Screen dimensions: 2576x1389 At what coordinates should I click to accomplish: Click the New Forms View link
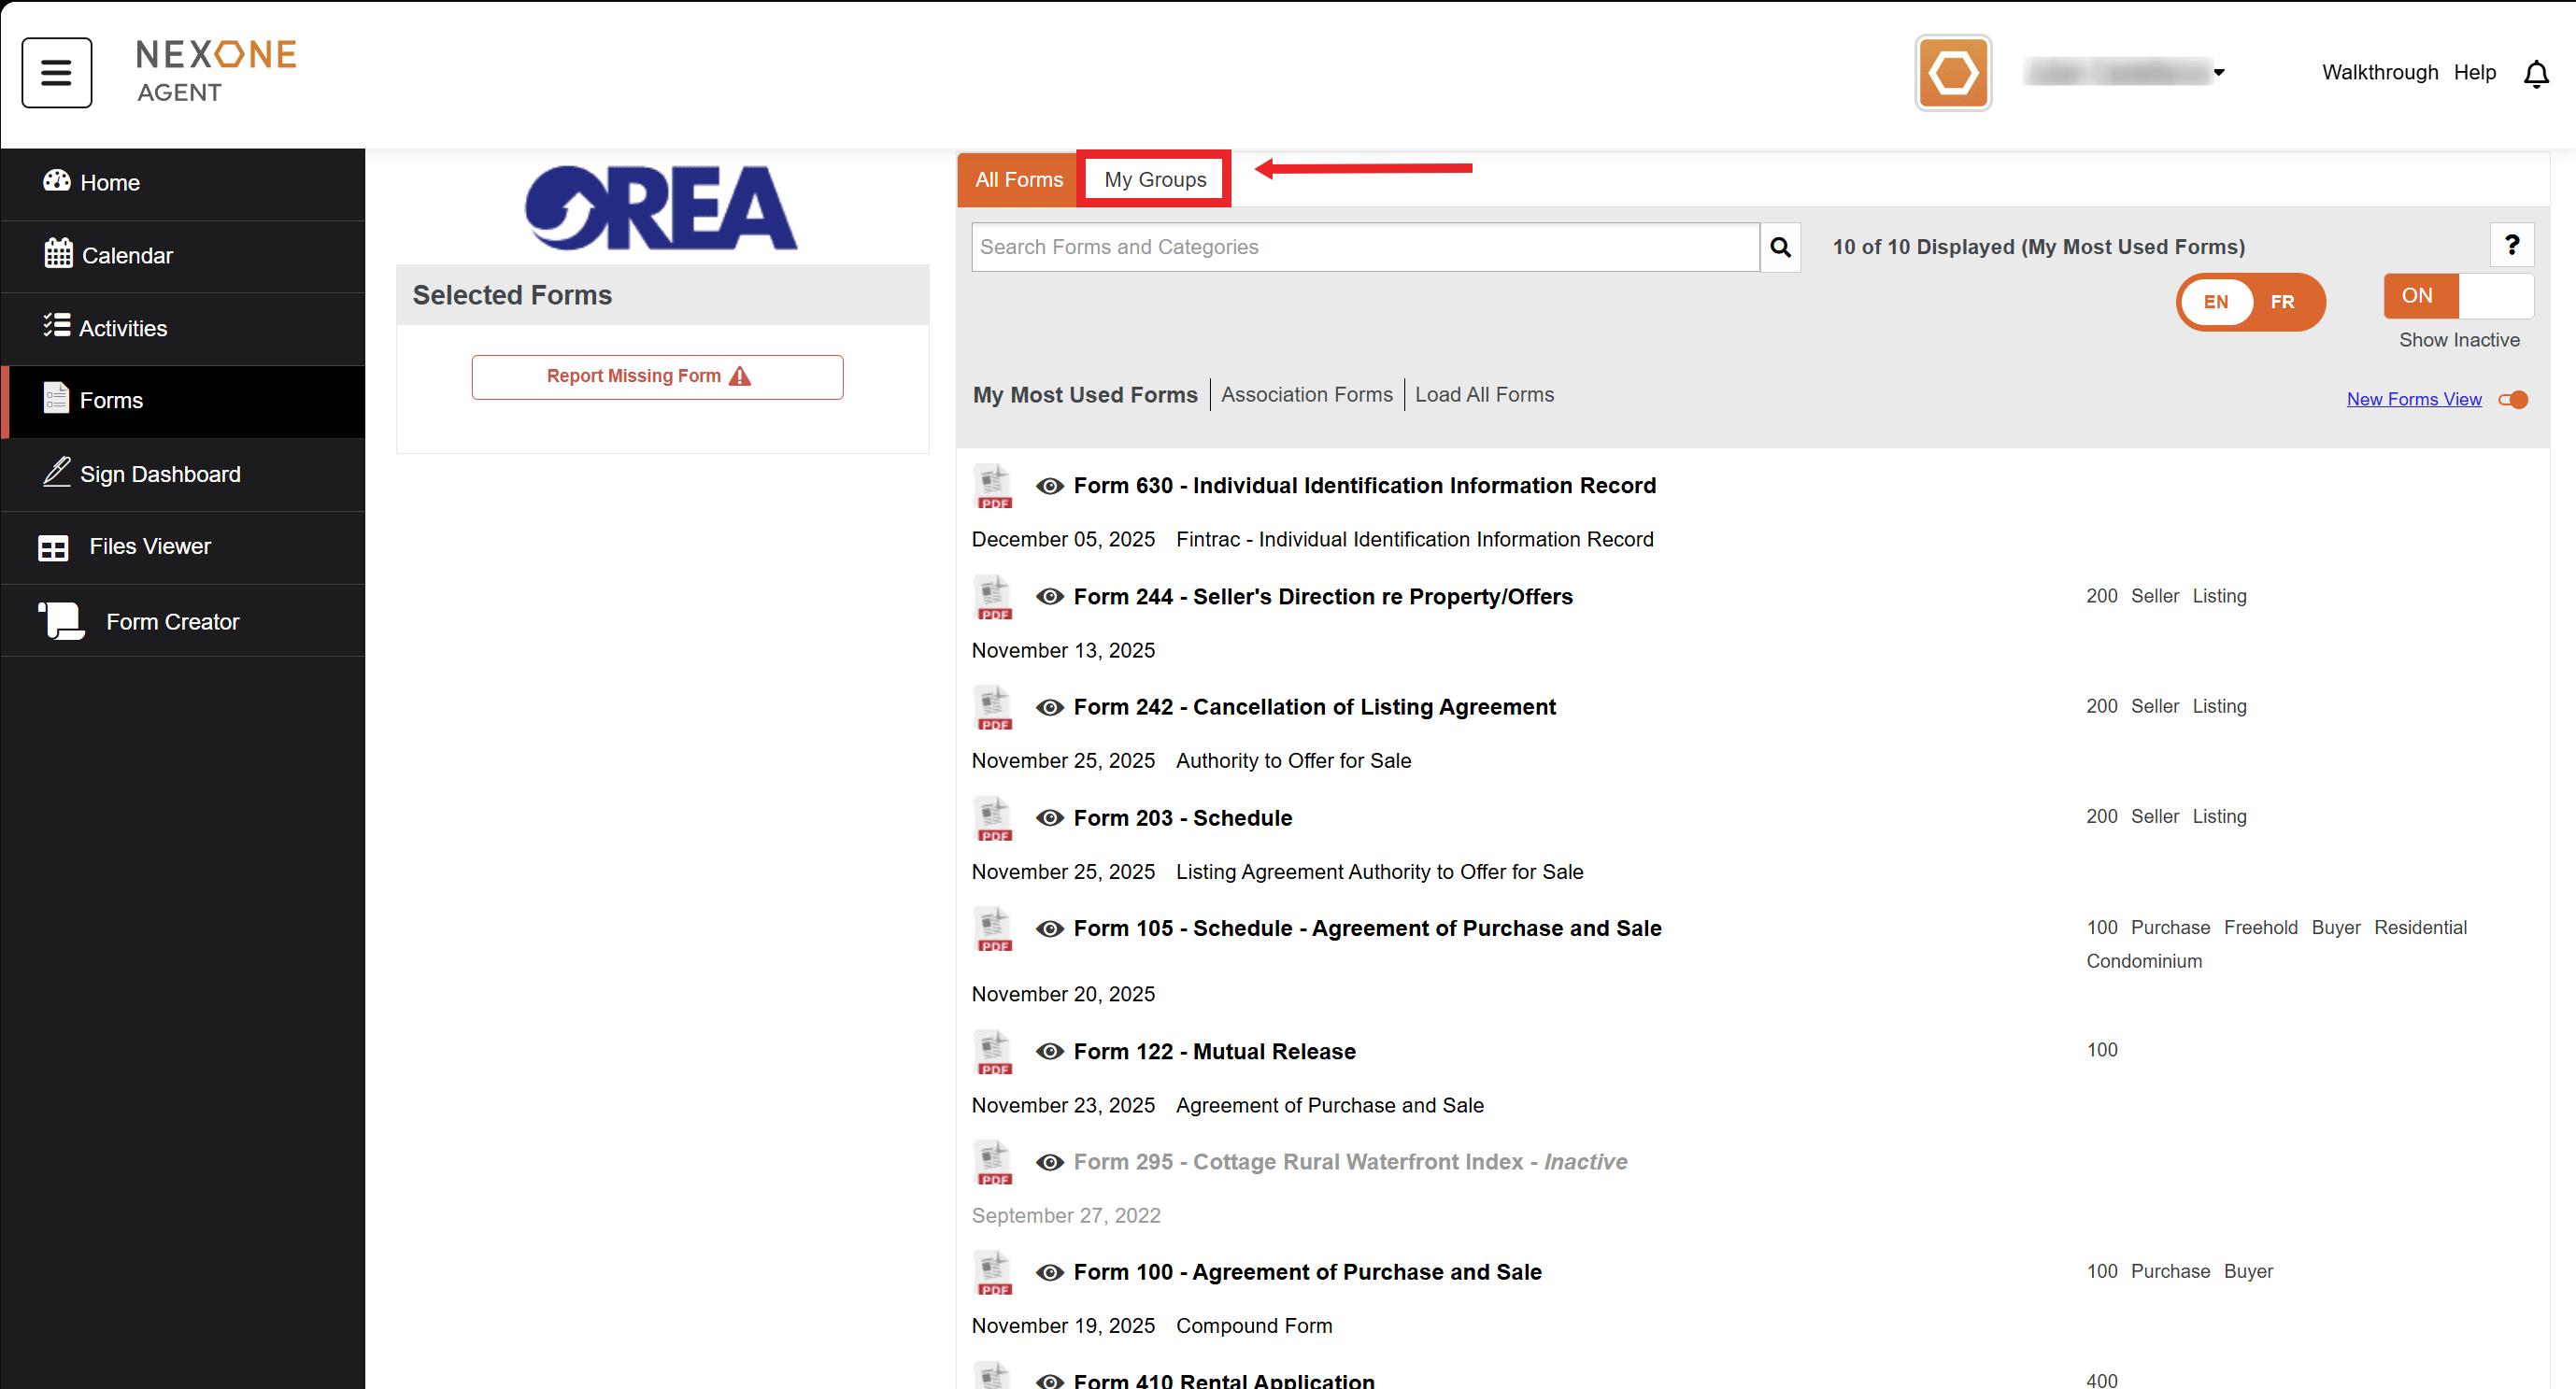tap(2413, 400)
